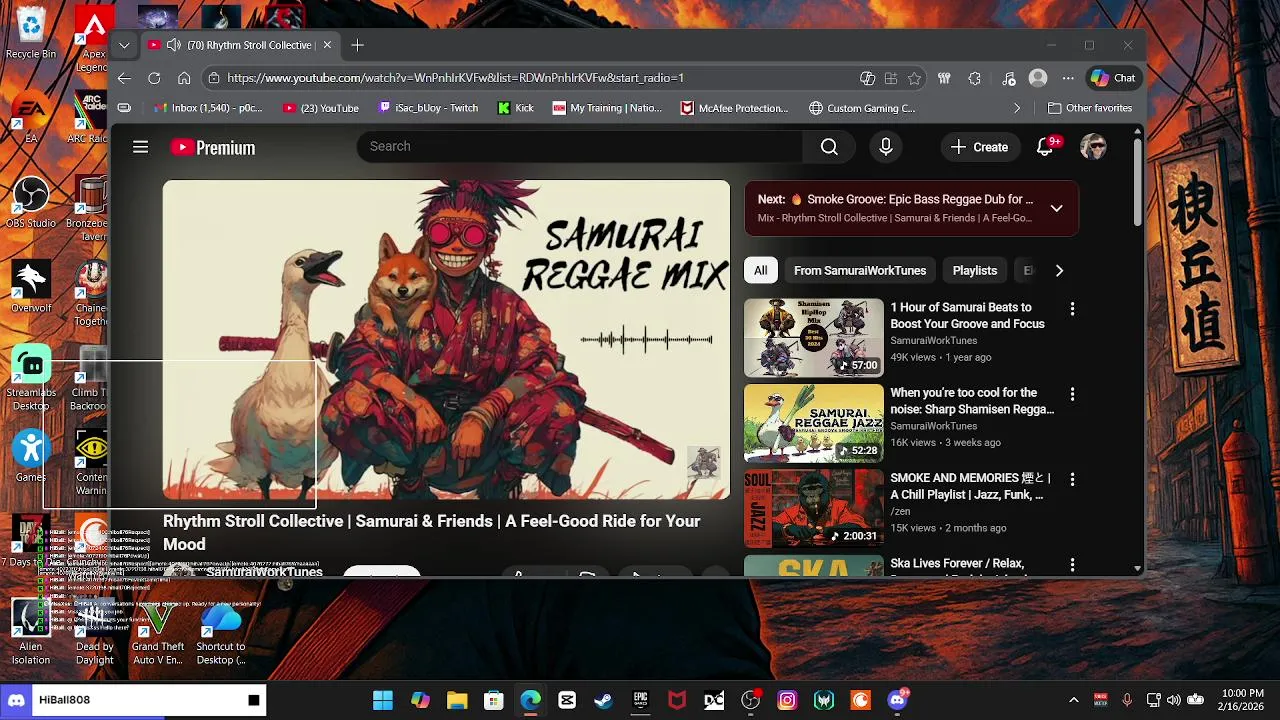Open Instagram from taskbar
Image resolution: width=1280 pixels, height=720 pixels.
[787, 700]
